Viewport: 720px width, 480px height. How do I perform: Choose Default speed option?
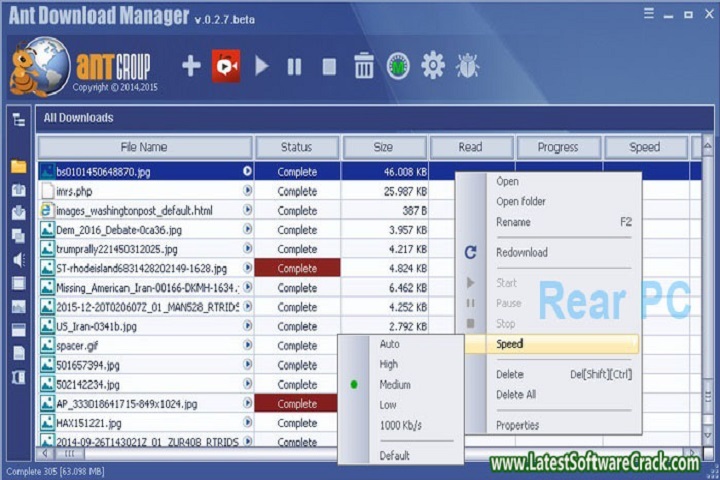click(394, 456)
